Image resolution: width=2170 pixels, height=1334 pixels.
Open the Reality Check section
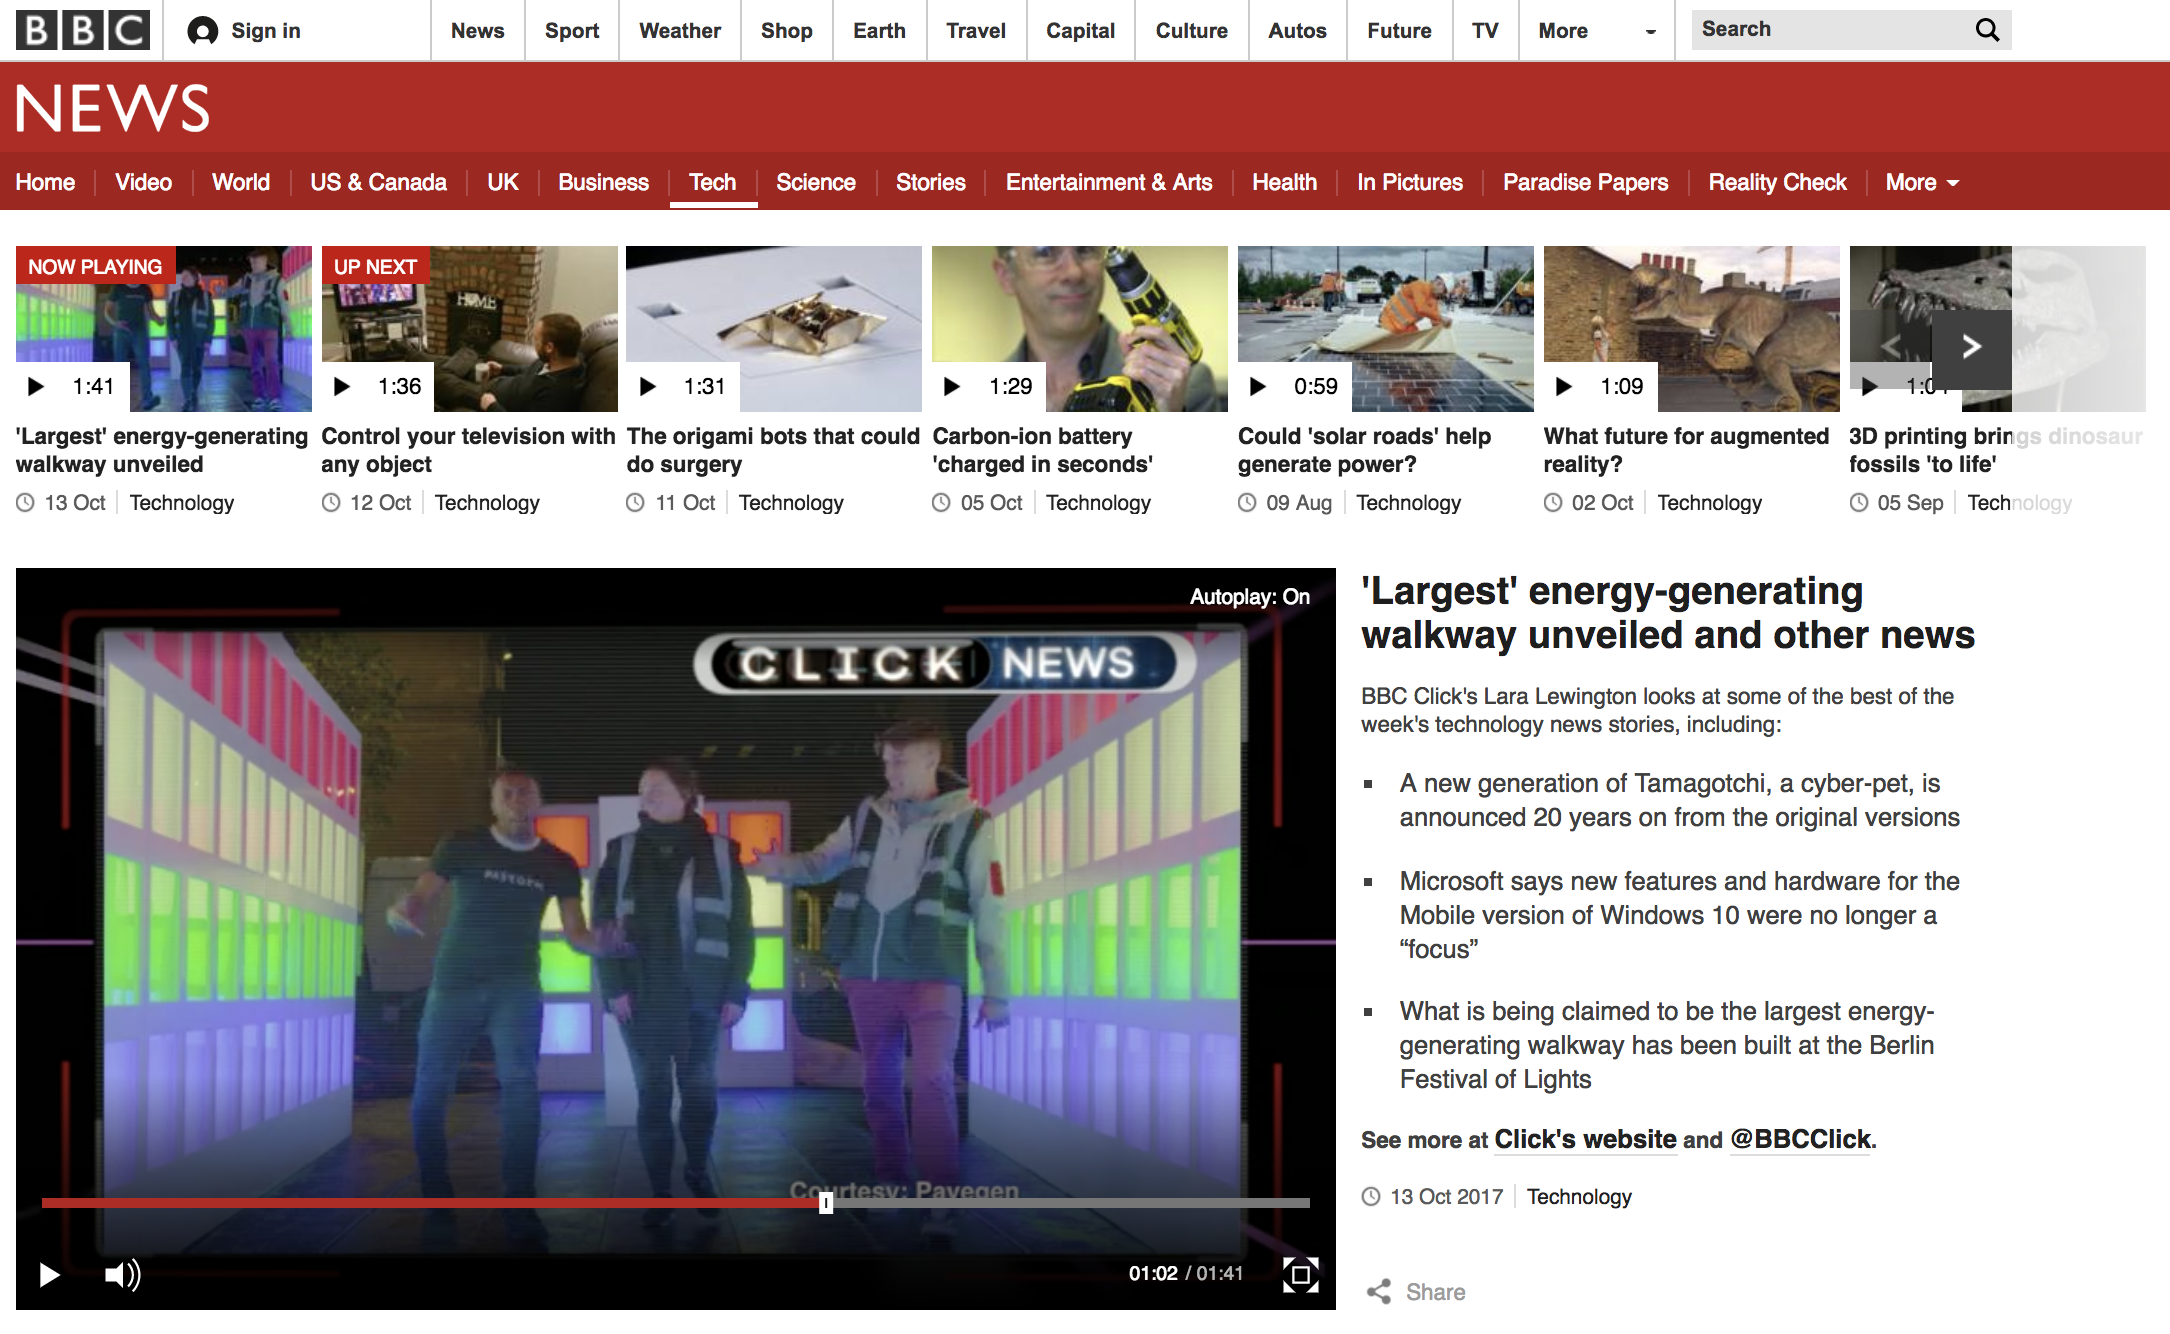pyautogui.click(x=1777, y=182)
